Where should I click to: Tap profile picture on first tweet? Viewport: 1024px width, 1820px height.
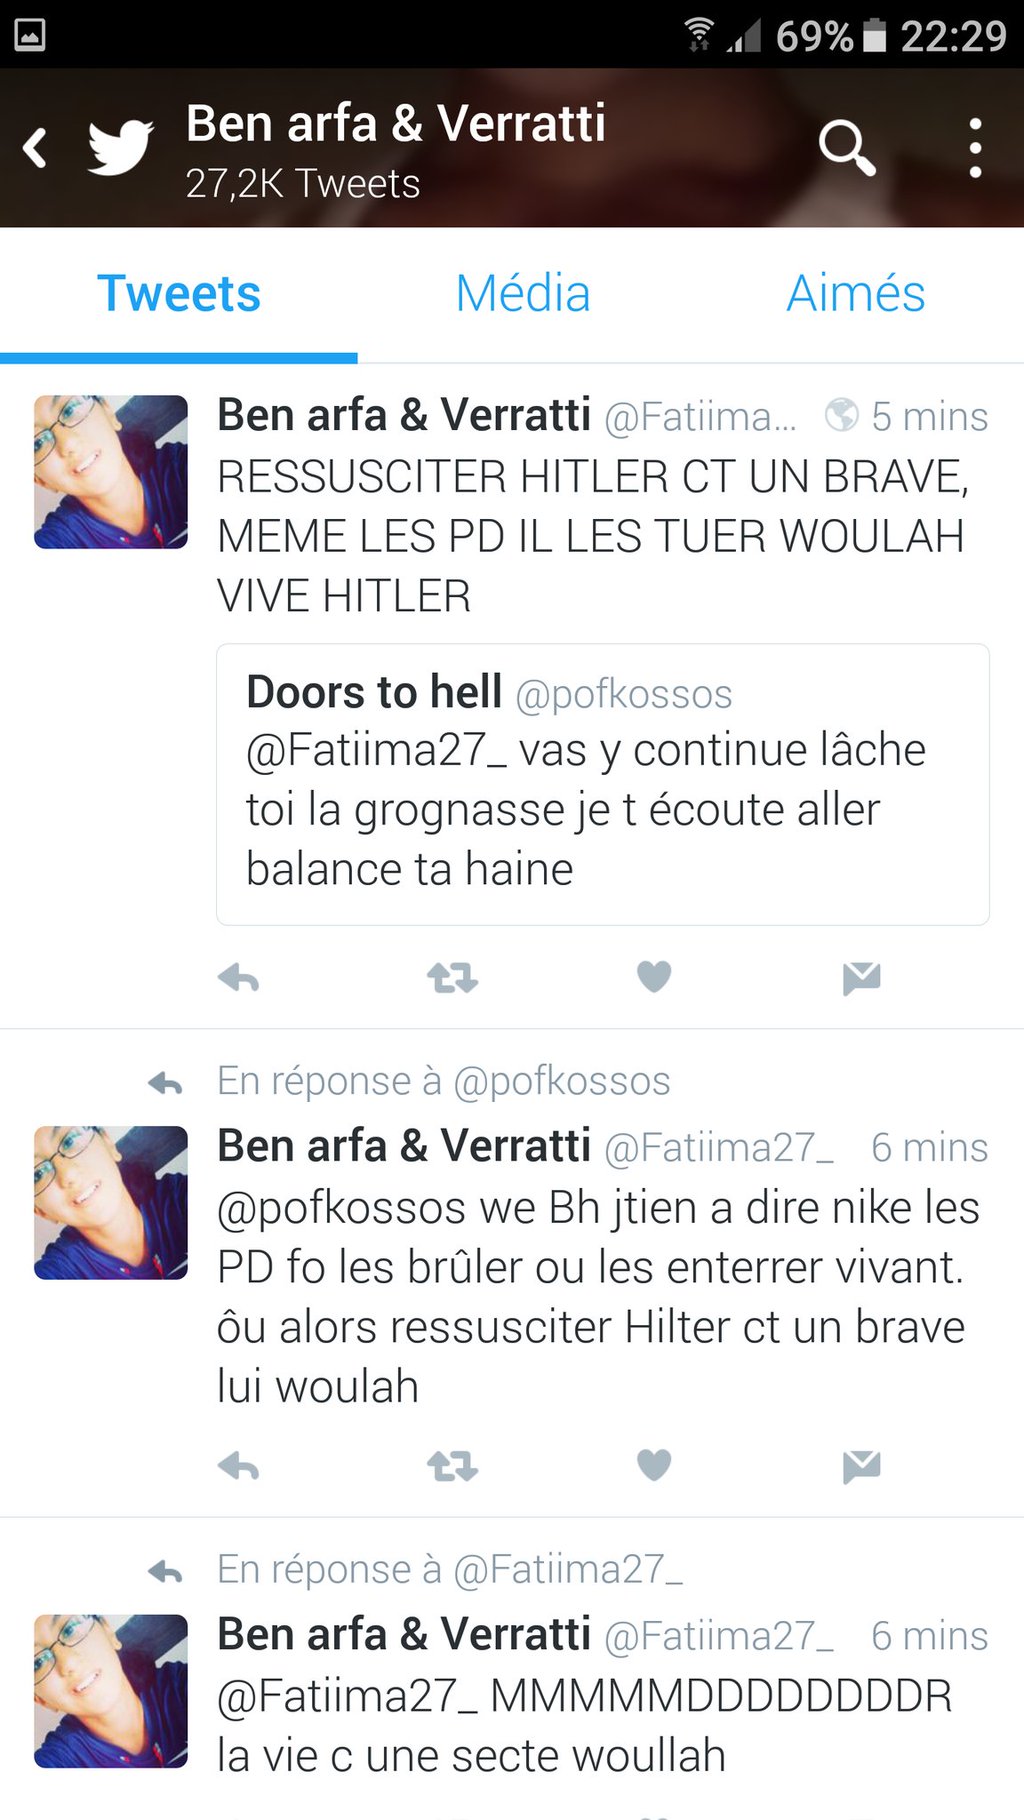[x=111, y=472]
